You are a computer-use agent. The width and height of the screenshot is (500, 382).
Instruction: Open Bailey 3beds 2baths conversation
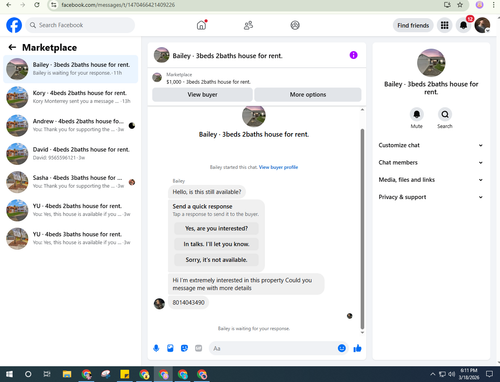click(x=71, y=69)
